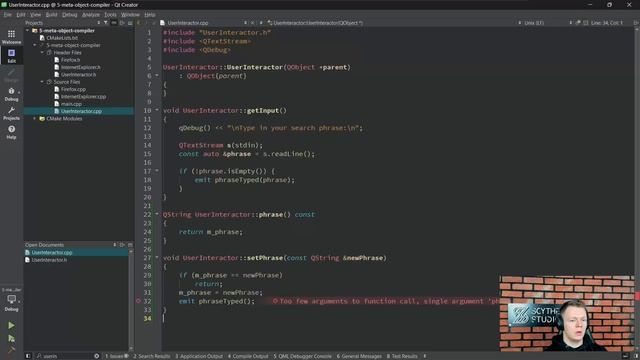The width and height of the screenshot is (640, 360).
Task: Toggle the left sidebar icon in status bar
Action: [28, 356]
